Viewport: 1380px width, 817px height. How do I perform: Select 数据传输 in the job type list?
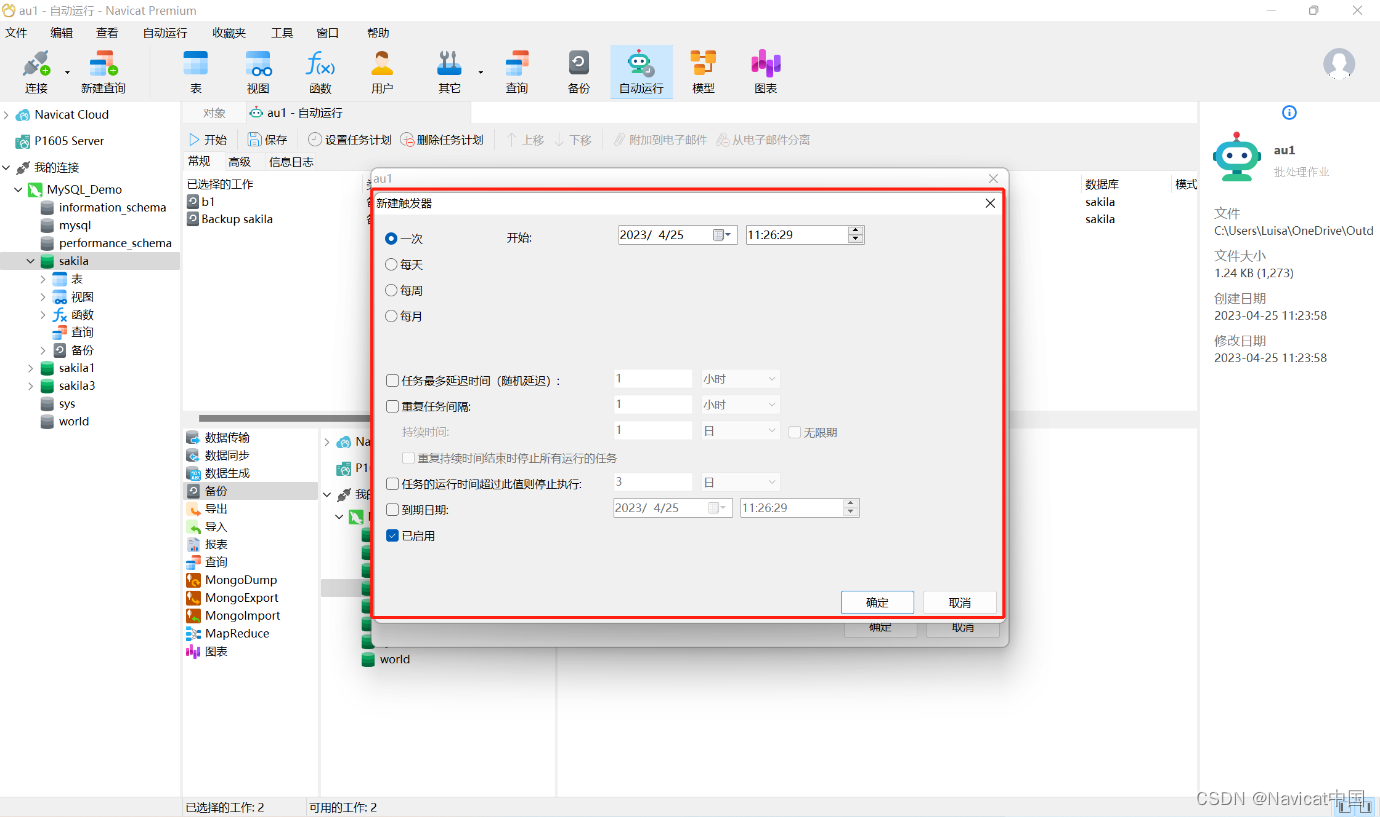227,438
